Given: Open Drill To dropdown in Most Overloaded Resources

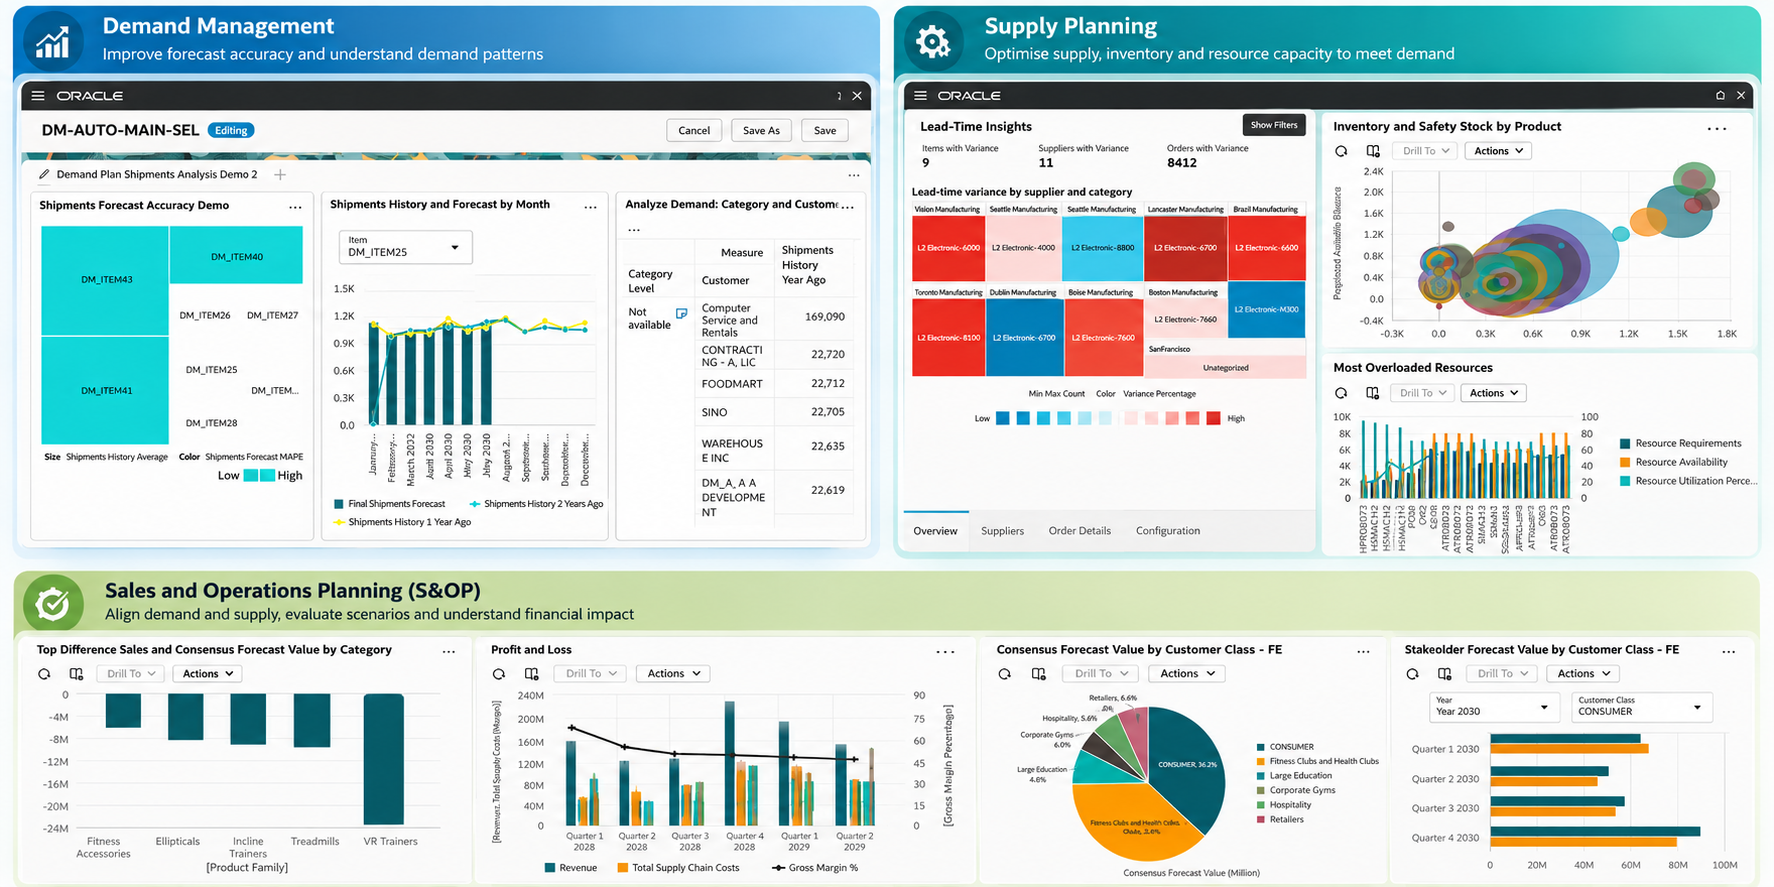Looking at the screenshot, I should 1421,393.
